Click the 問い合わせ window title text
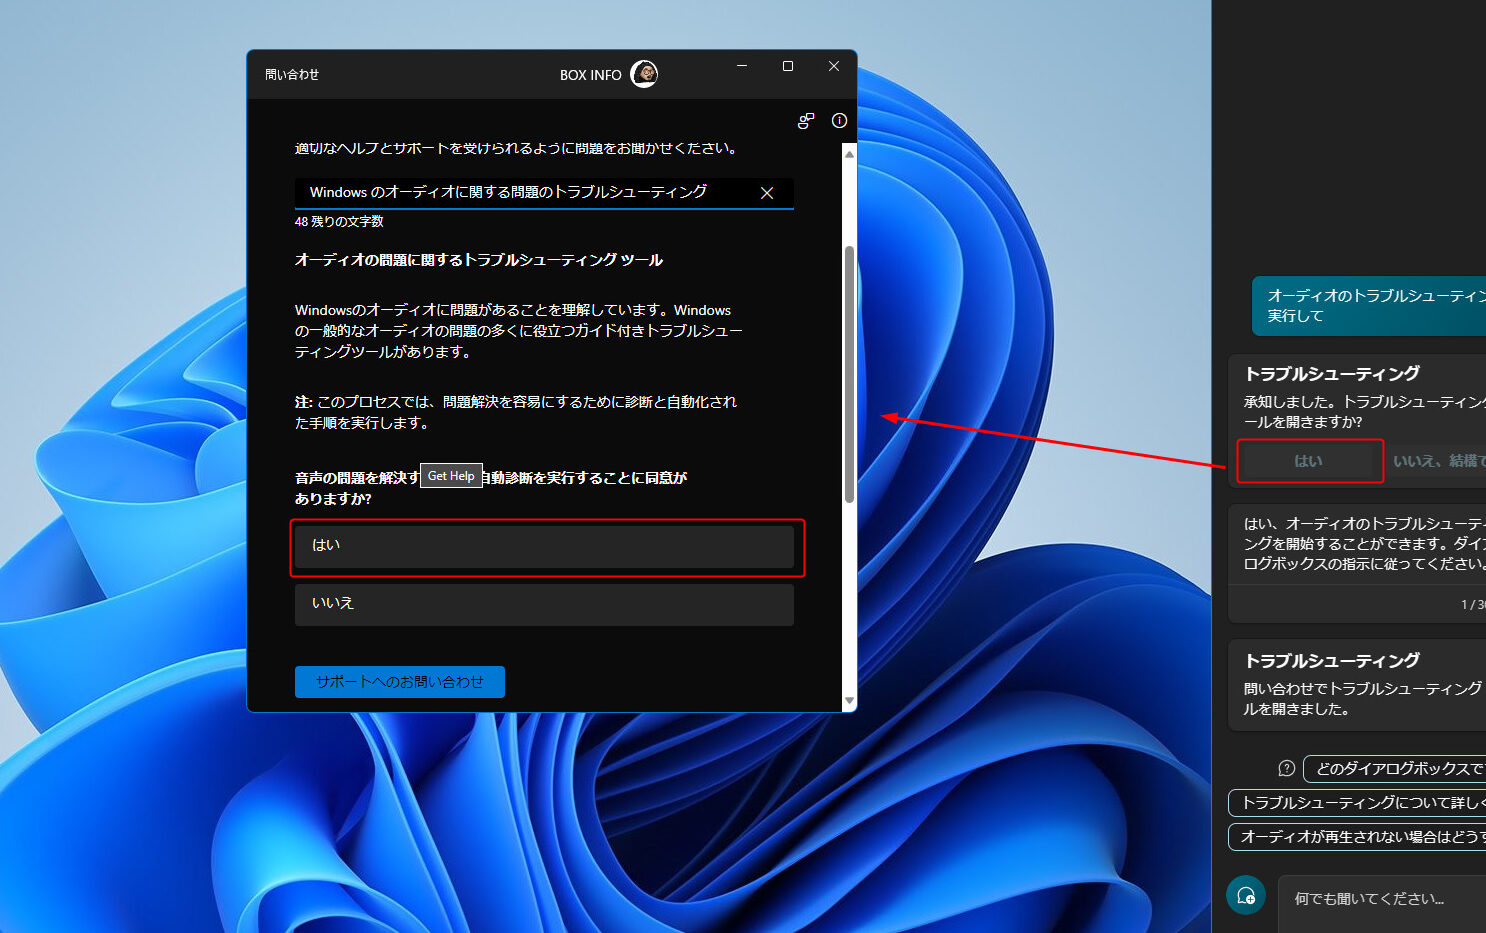The height and width of the screenshot is (933, 1486). click(x=292, y=75)
